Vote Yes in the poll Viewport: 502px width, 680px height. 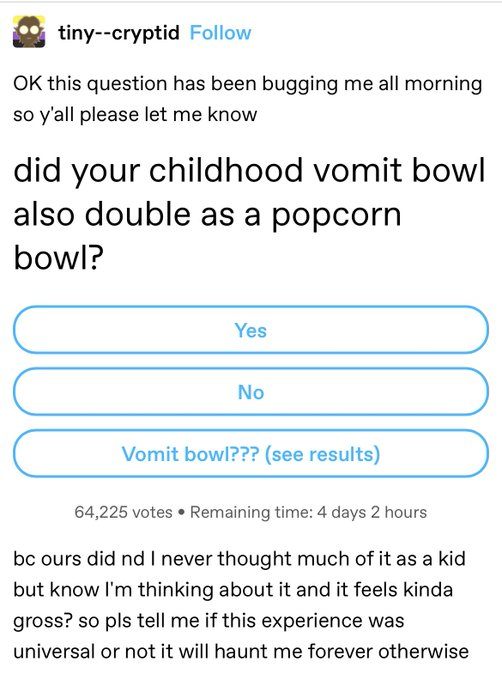coord(251,330)
